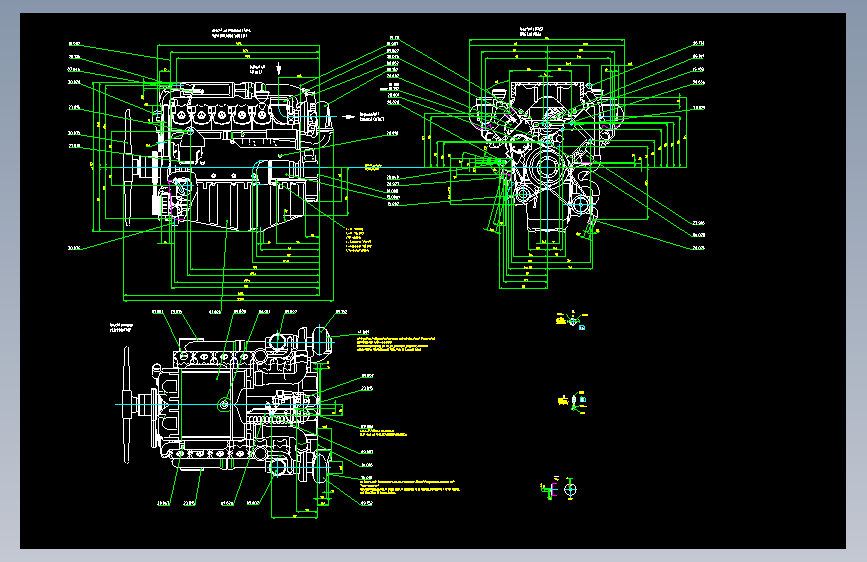Select the white crosshair circle detail symbol
The image size is (867, 562).
[570, 490]
